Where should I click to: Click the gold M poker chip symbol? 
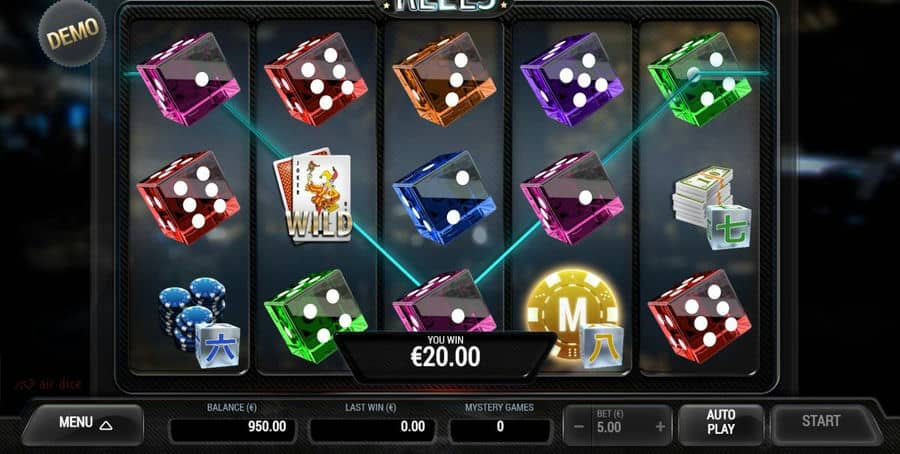pyautogui.click(x=573, y=315)
